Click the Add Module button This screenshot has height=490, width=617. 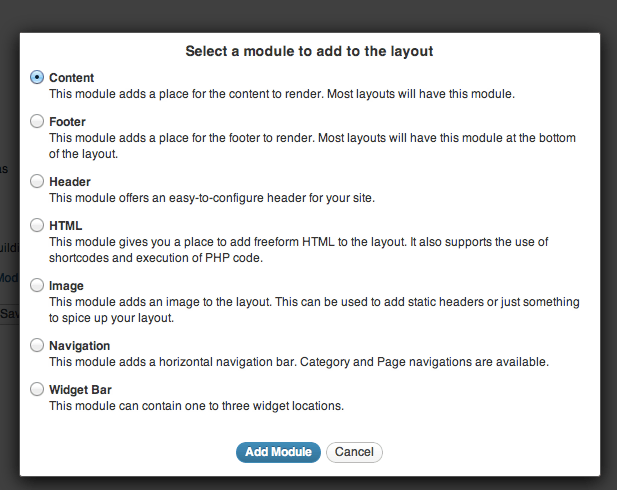point(278,452)
